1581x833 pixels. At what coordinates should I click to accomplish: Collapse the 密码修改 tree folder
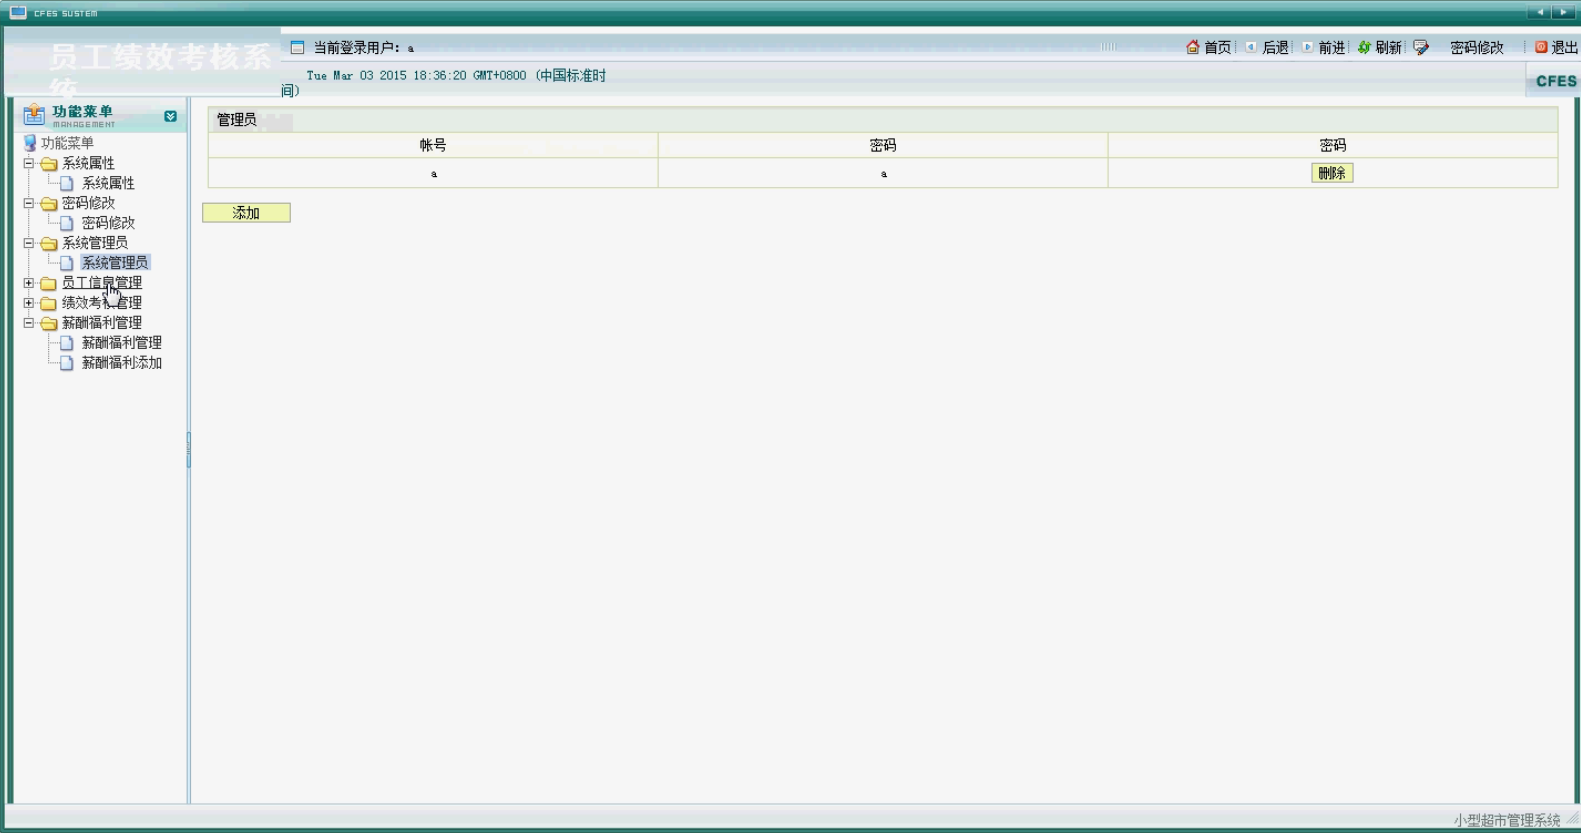29,203
